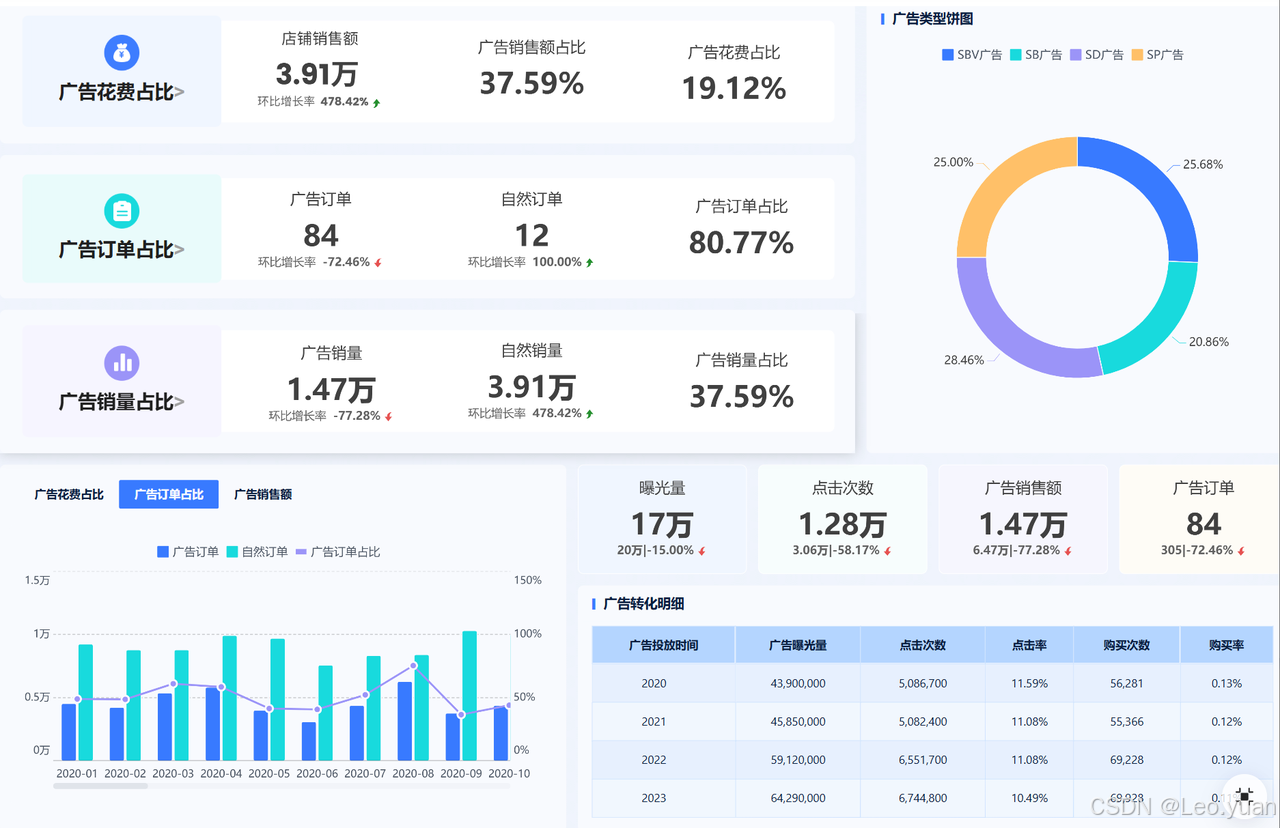Sort by the 广告投放时间 column header
Screen dimensions: 1280x828
tap(663, 645)
